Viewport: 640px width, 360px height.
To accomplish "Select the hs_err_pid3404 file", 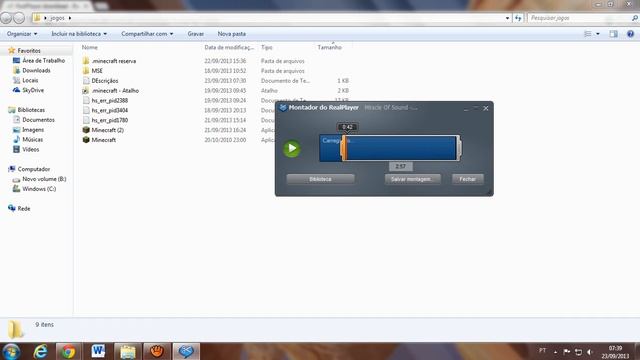I will point(110,110).
